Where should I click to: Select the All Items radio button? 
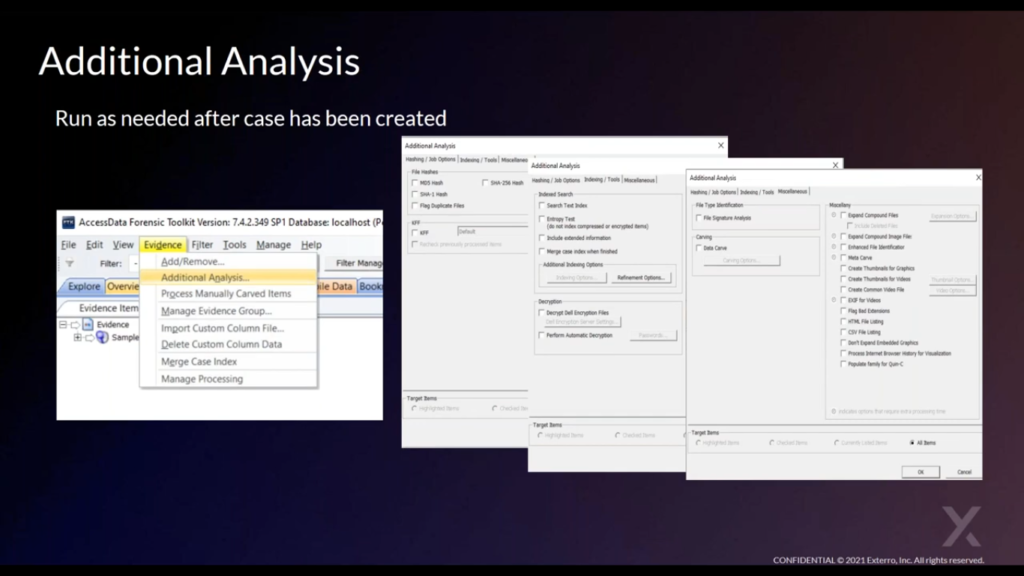pyautogui.click(x=912, y=443)
